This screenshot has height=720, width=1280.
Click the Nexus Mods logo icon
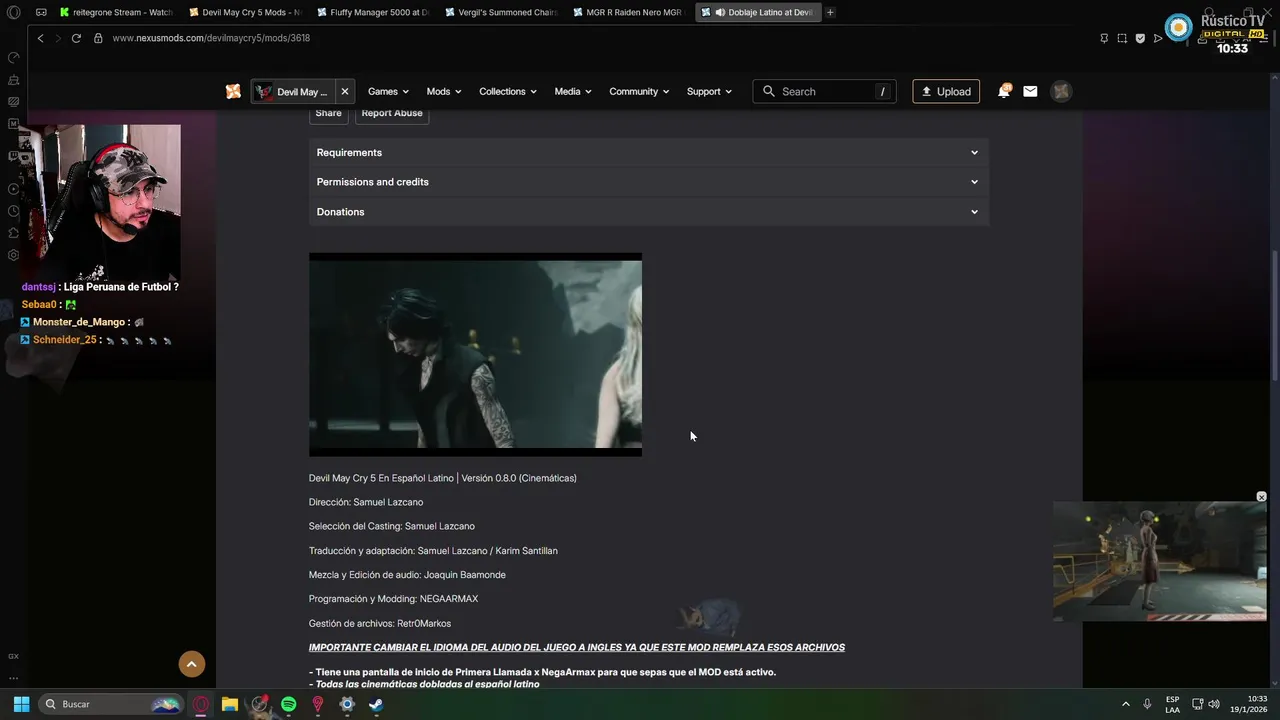tap(233, 91)
